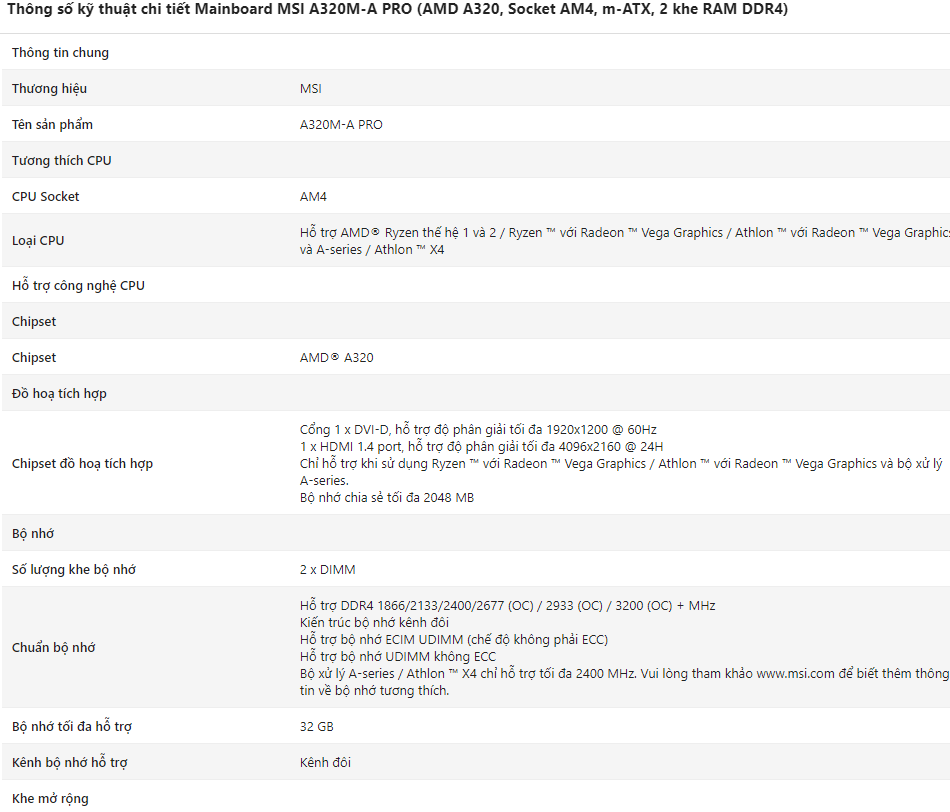
Task: Click the 'Hỗ trợ công nghệ CPU' row
Action: pos(78,285)
